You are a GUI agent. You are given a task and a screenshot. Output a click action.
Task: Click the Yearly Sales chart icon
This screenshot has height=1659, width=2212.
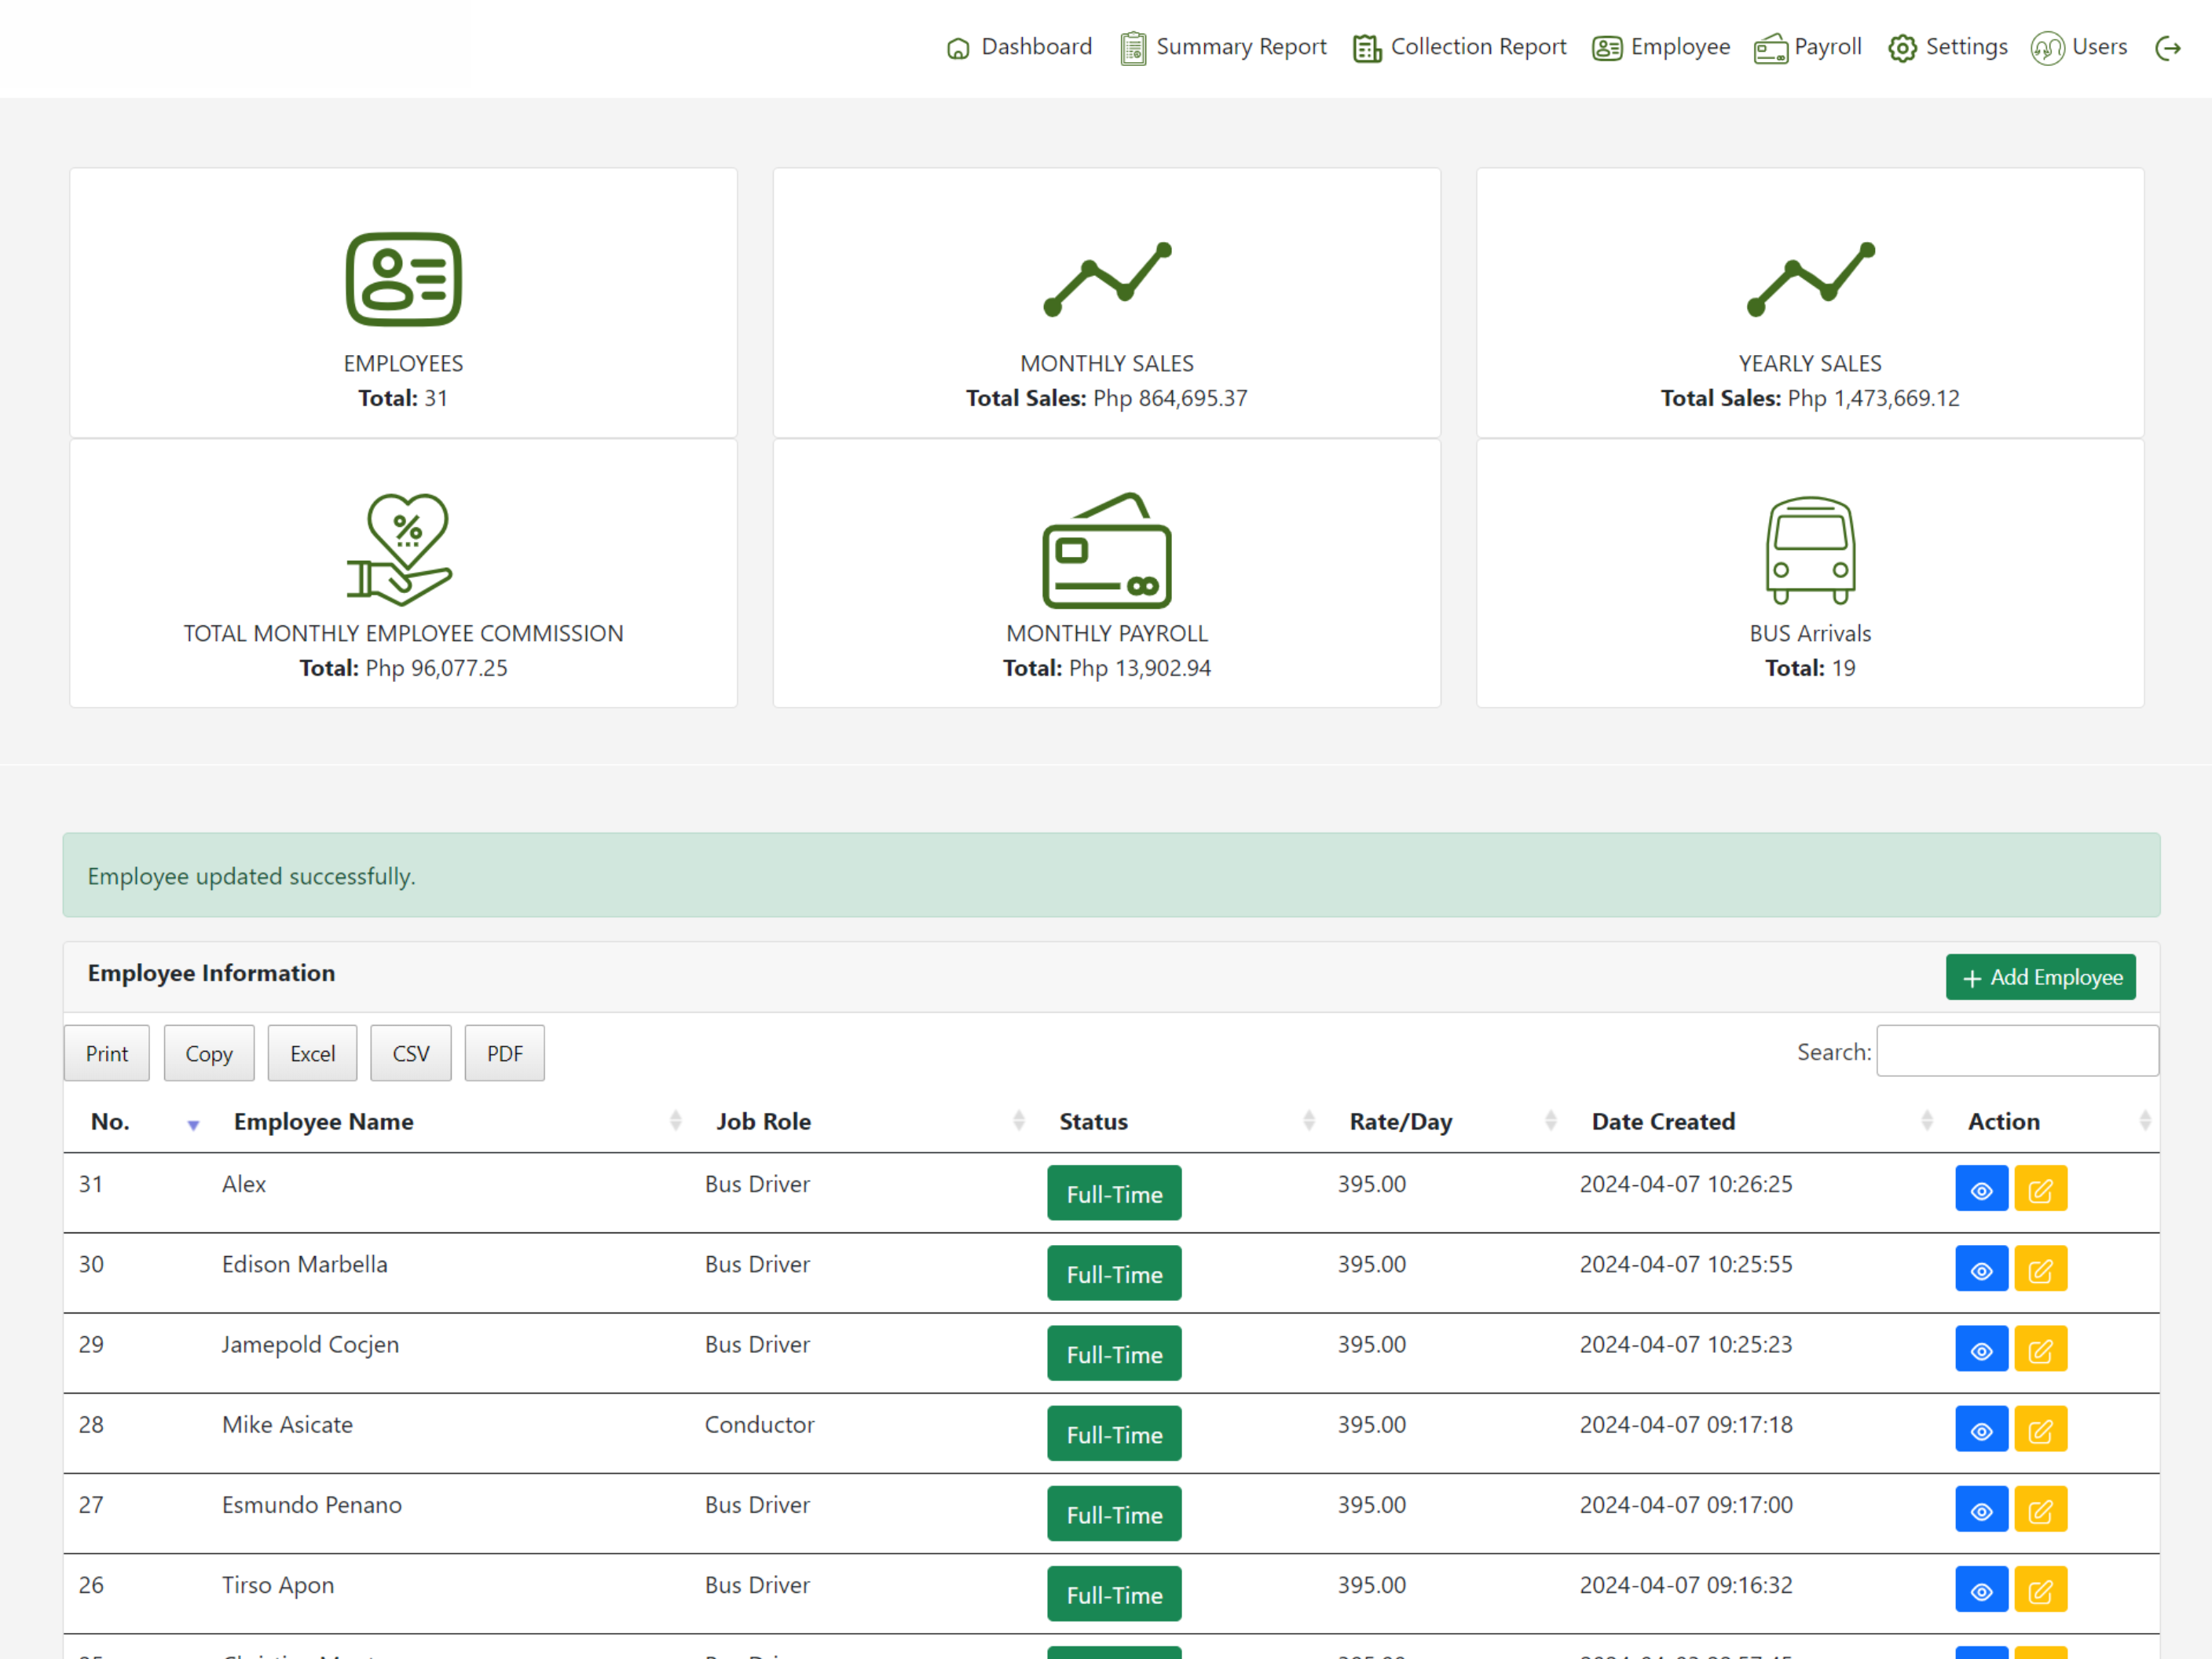(1810, 279)
